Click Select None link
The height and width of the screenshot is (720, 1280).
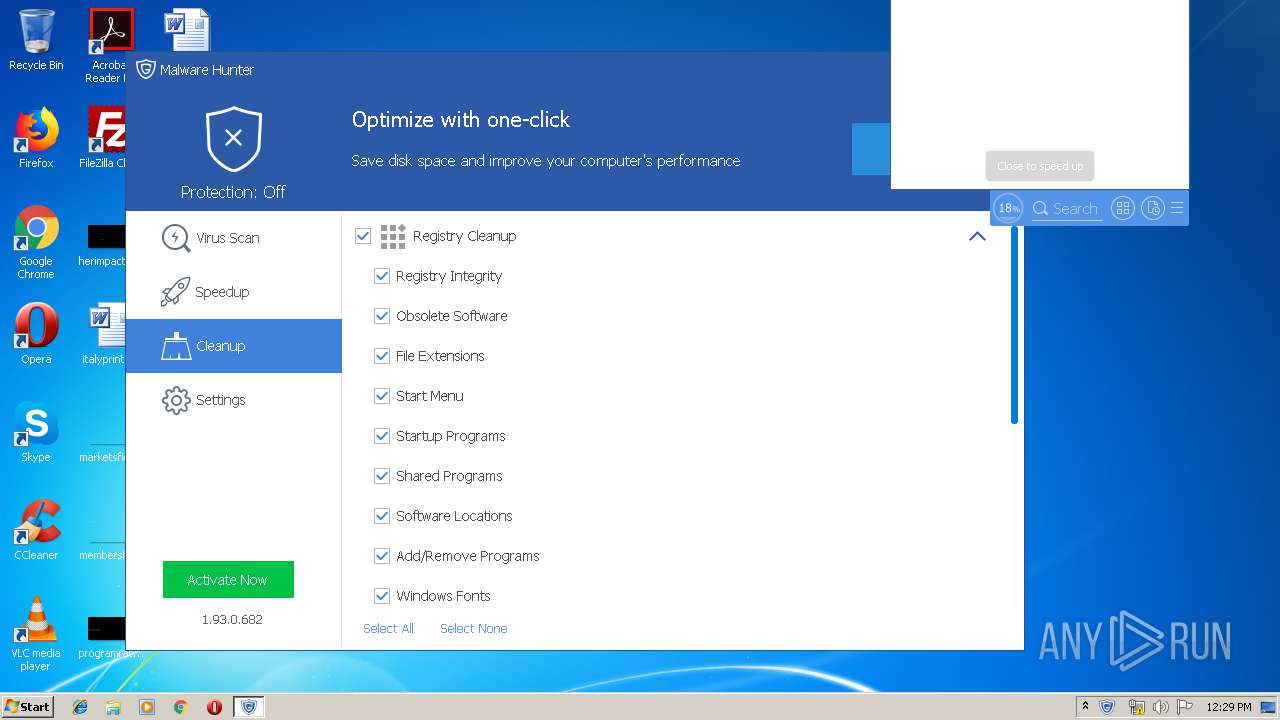point(474,628)
